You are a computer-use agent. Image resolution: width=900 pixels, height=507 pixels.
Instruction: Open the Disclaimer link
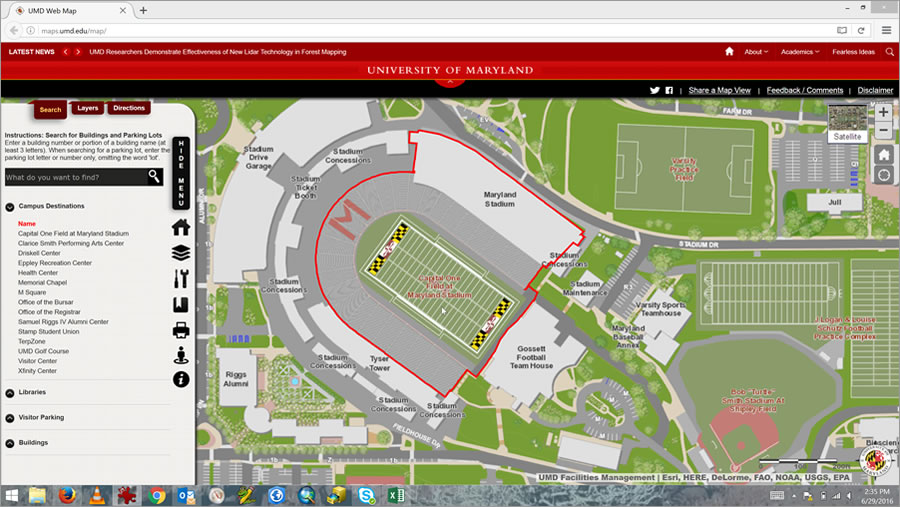[875, 90]
